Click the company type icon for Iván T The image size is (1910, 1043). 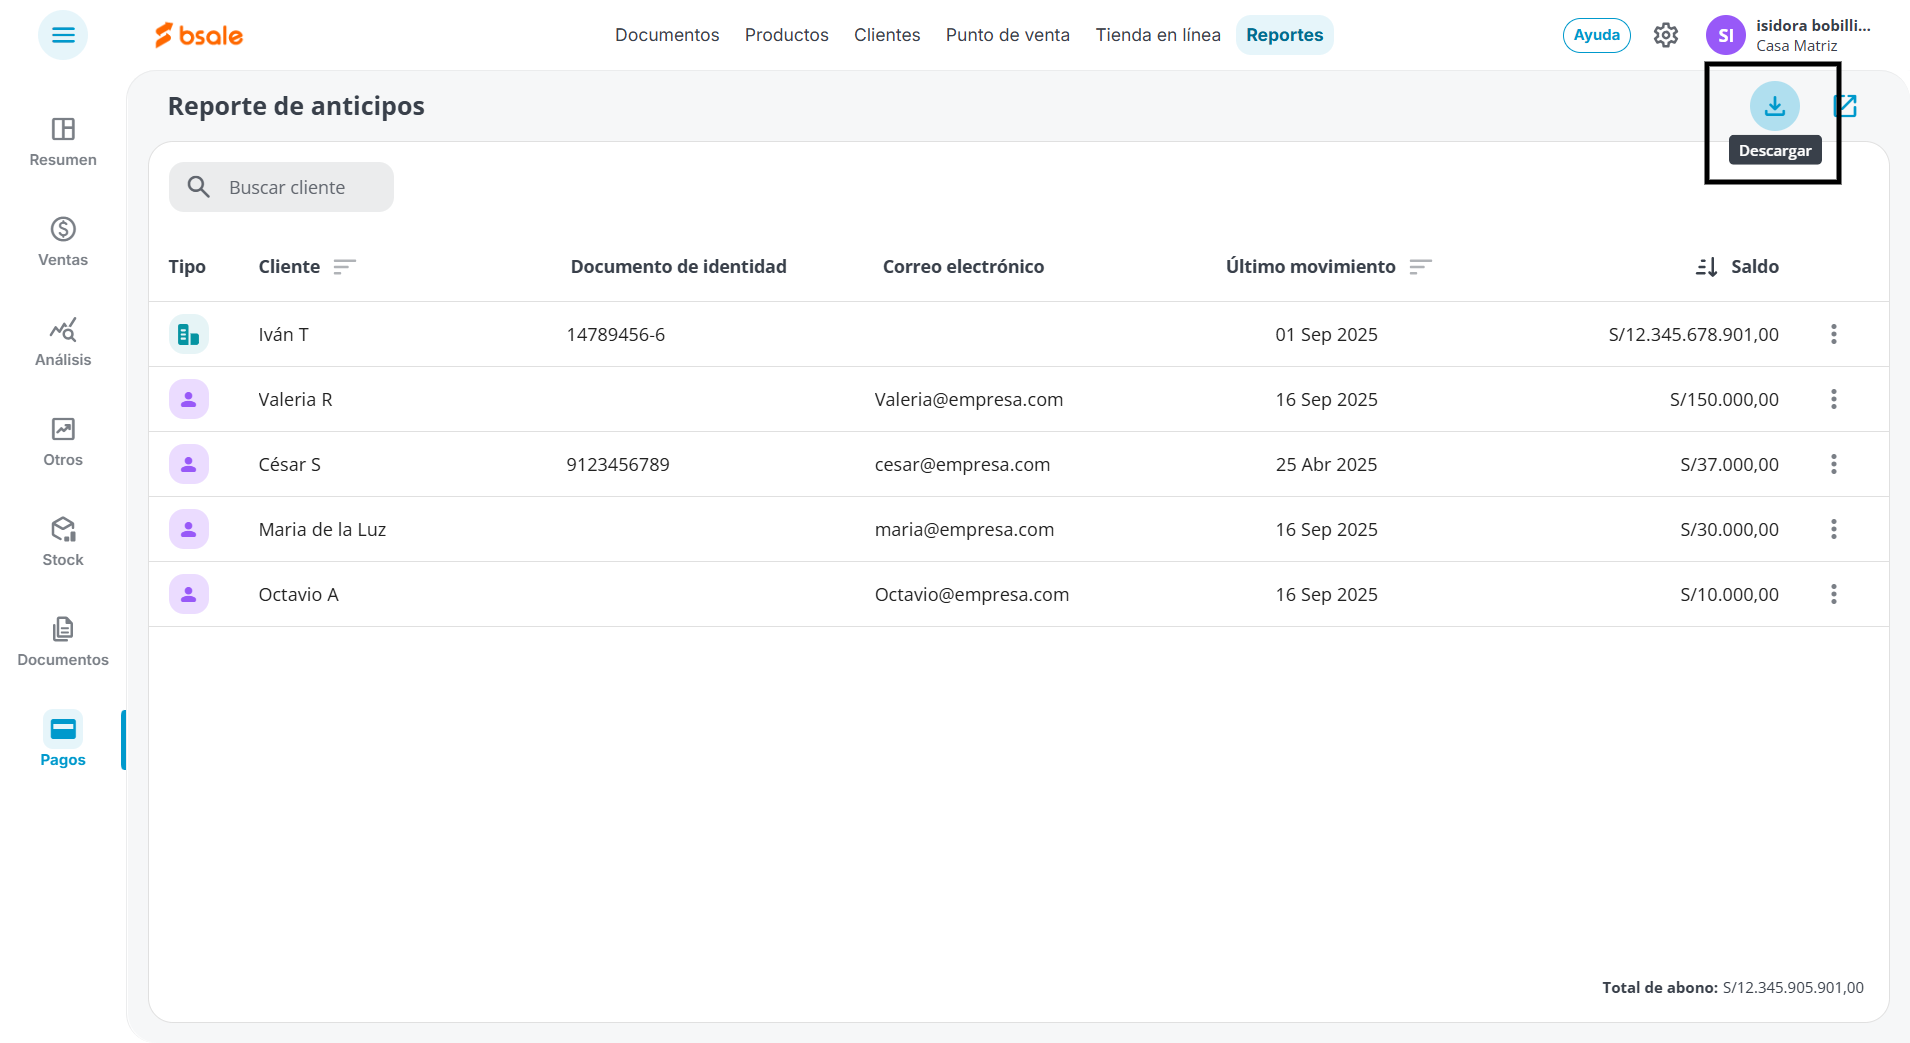tap(189, 334)
